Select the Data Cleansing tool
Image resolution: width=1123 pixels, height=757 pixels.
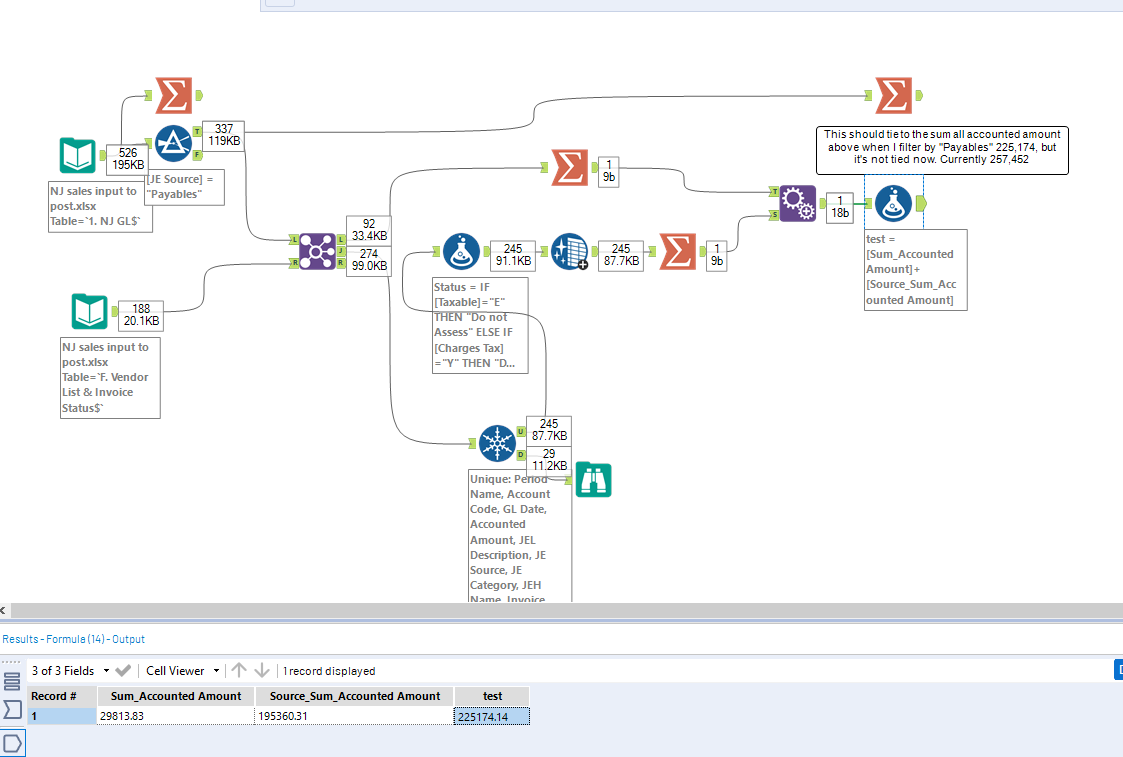click(569, 251)
